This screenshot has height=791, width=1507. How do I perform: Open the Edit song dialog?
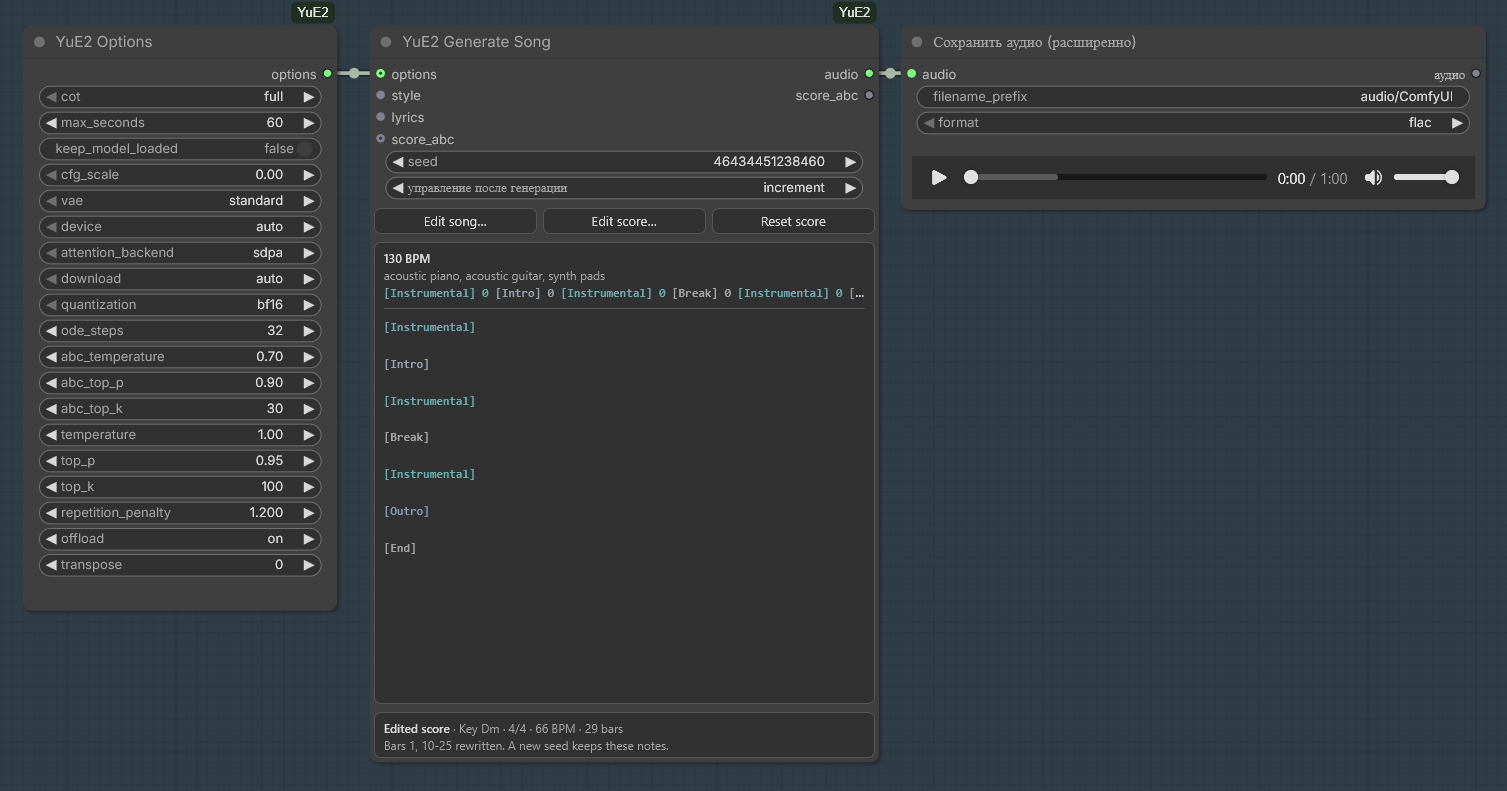point(455,221)
